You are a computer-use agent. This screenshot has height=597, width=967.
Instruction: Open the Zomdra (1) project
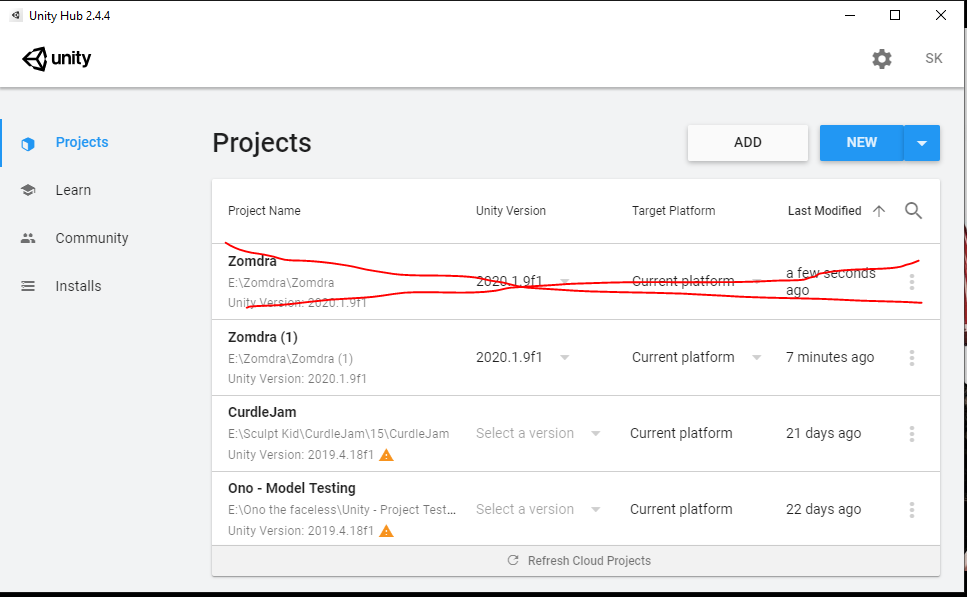pyautogui.click(x=263, y=337)
